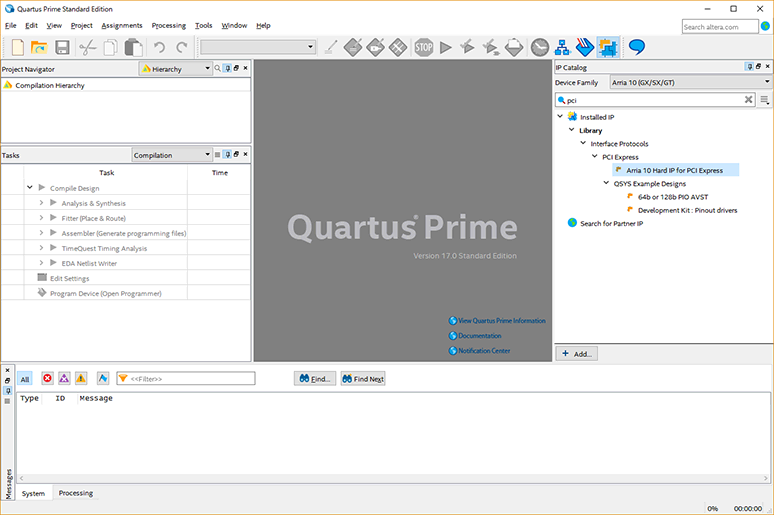Viewport: 774px width, 515px height.
Task: Toggle the blue flag messages filter
Action: click(103, 378)
